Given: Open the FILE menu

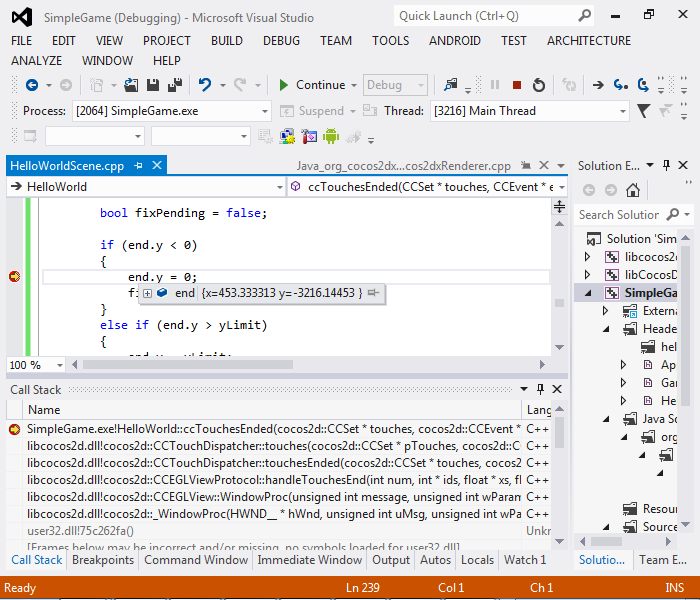Looking at the screenshot, I should (21, 41).
